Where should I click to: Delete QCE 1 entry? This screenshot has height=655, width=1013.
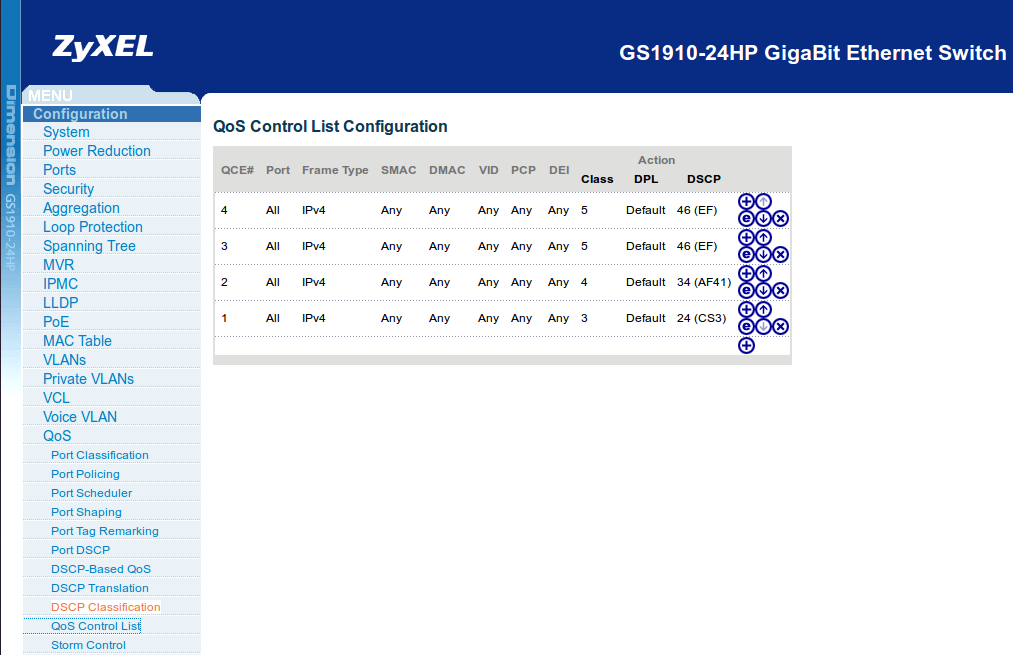780,327
